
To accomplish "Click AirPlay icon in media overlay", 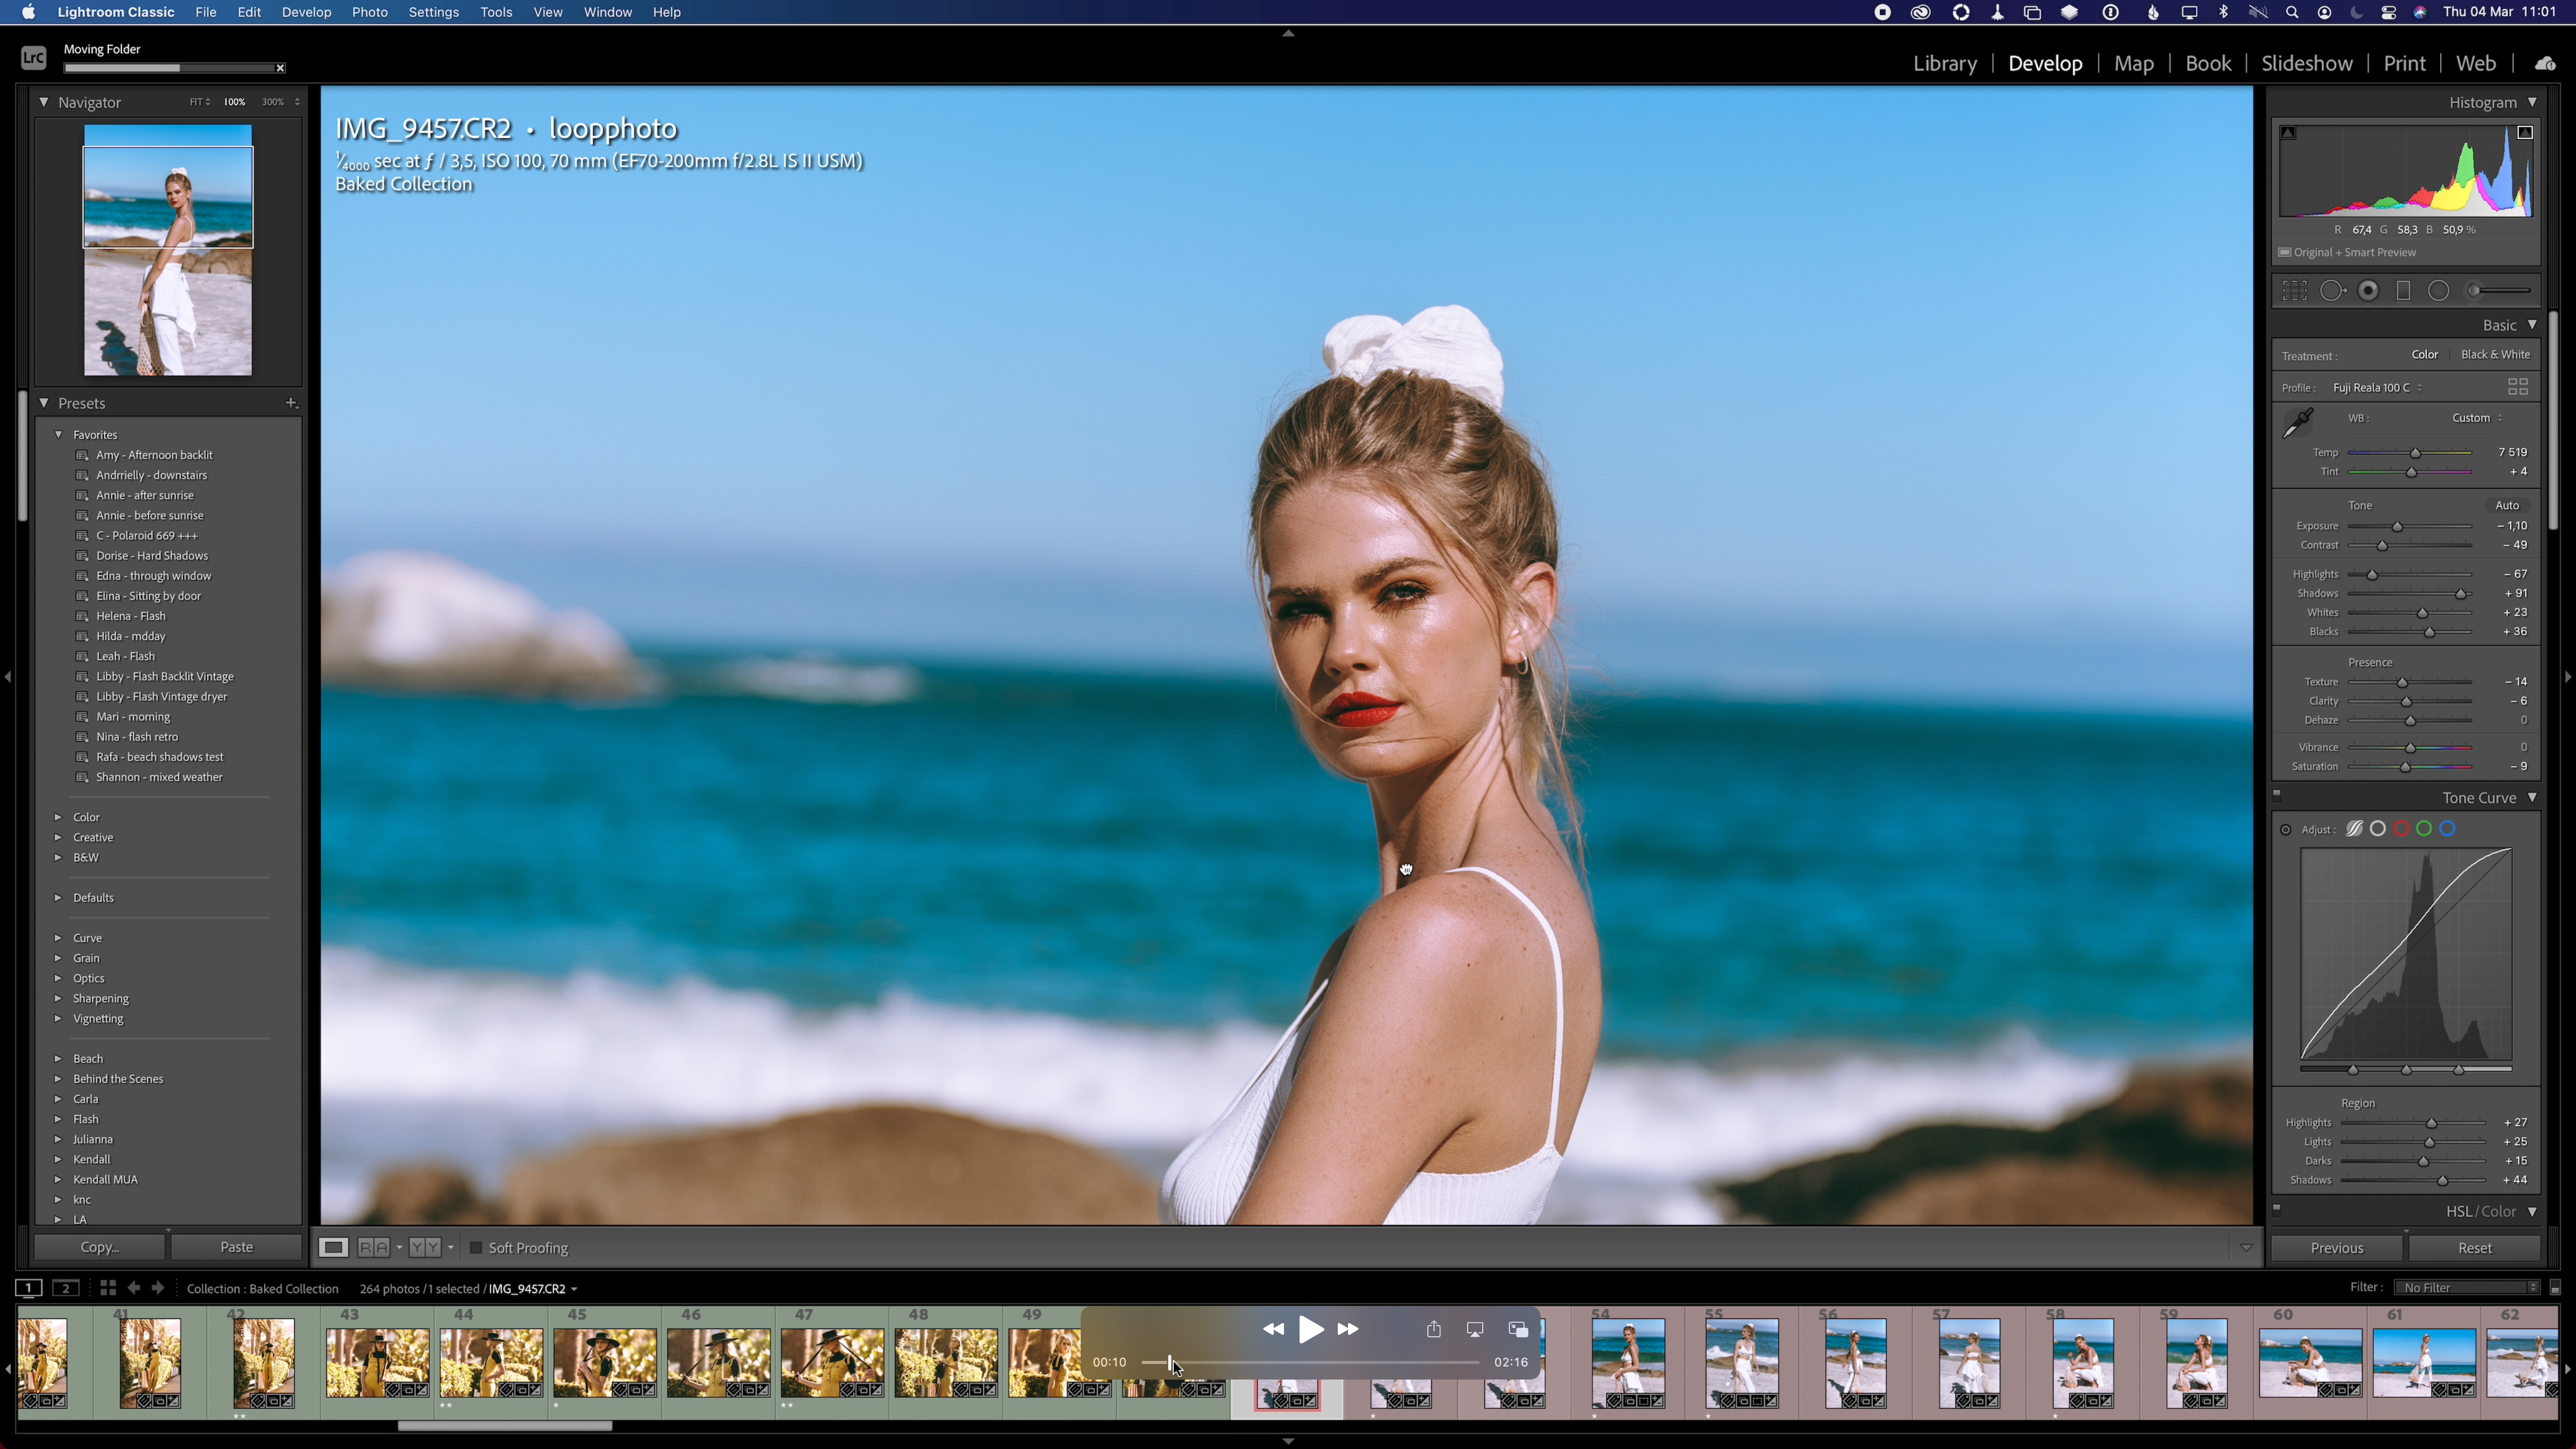I will 1475,1329.
